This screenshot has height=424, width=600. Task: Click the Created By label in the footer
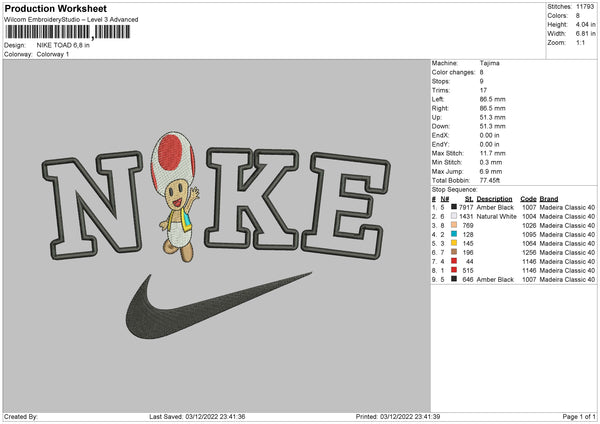tap(21, 416)
